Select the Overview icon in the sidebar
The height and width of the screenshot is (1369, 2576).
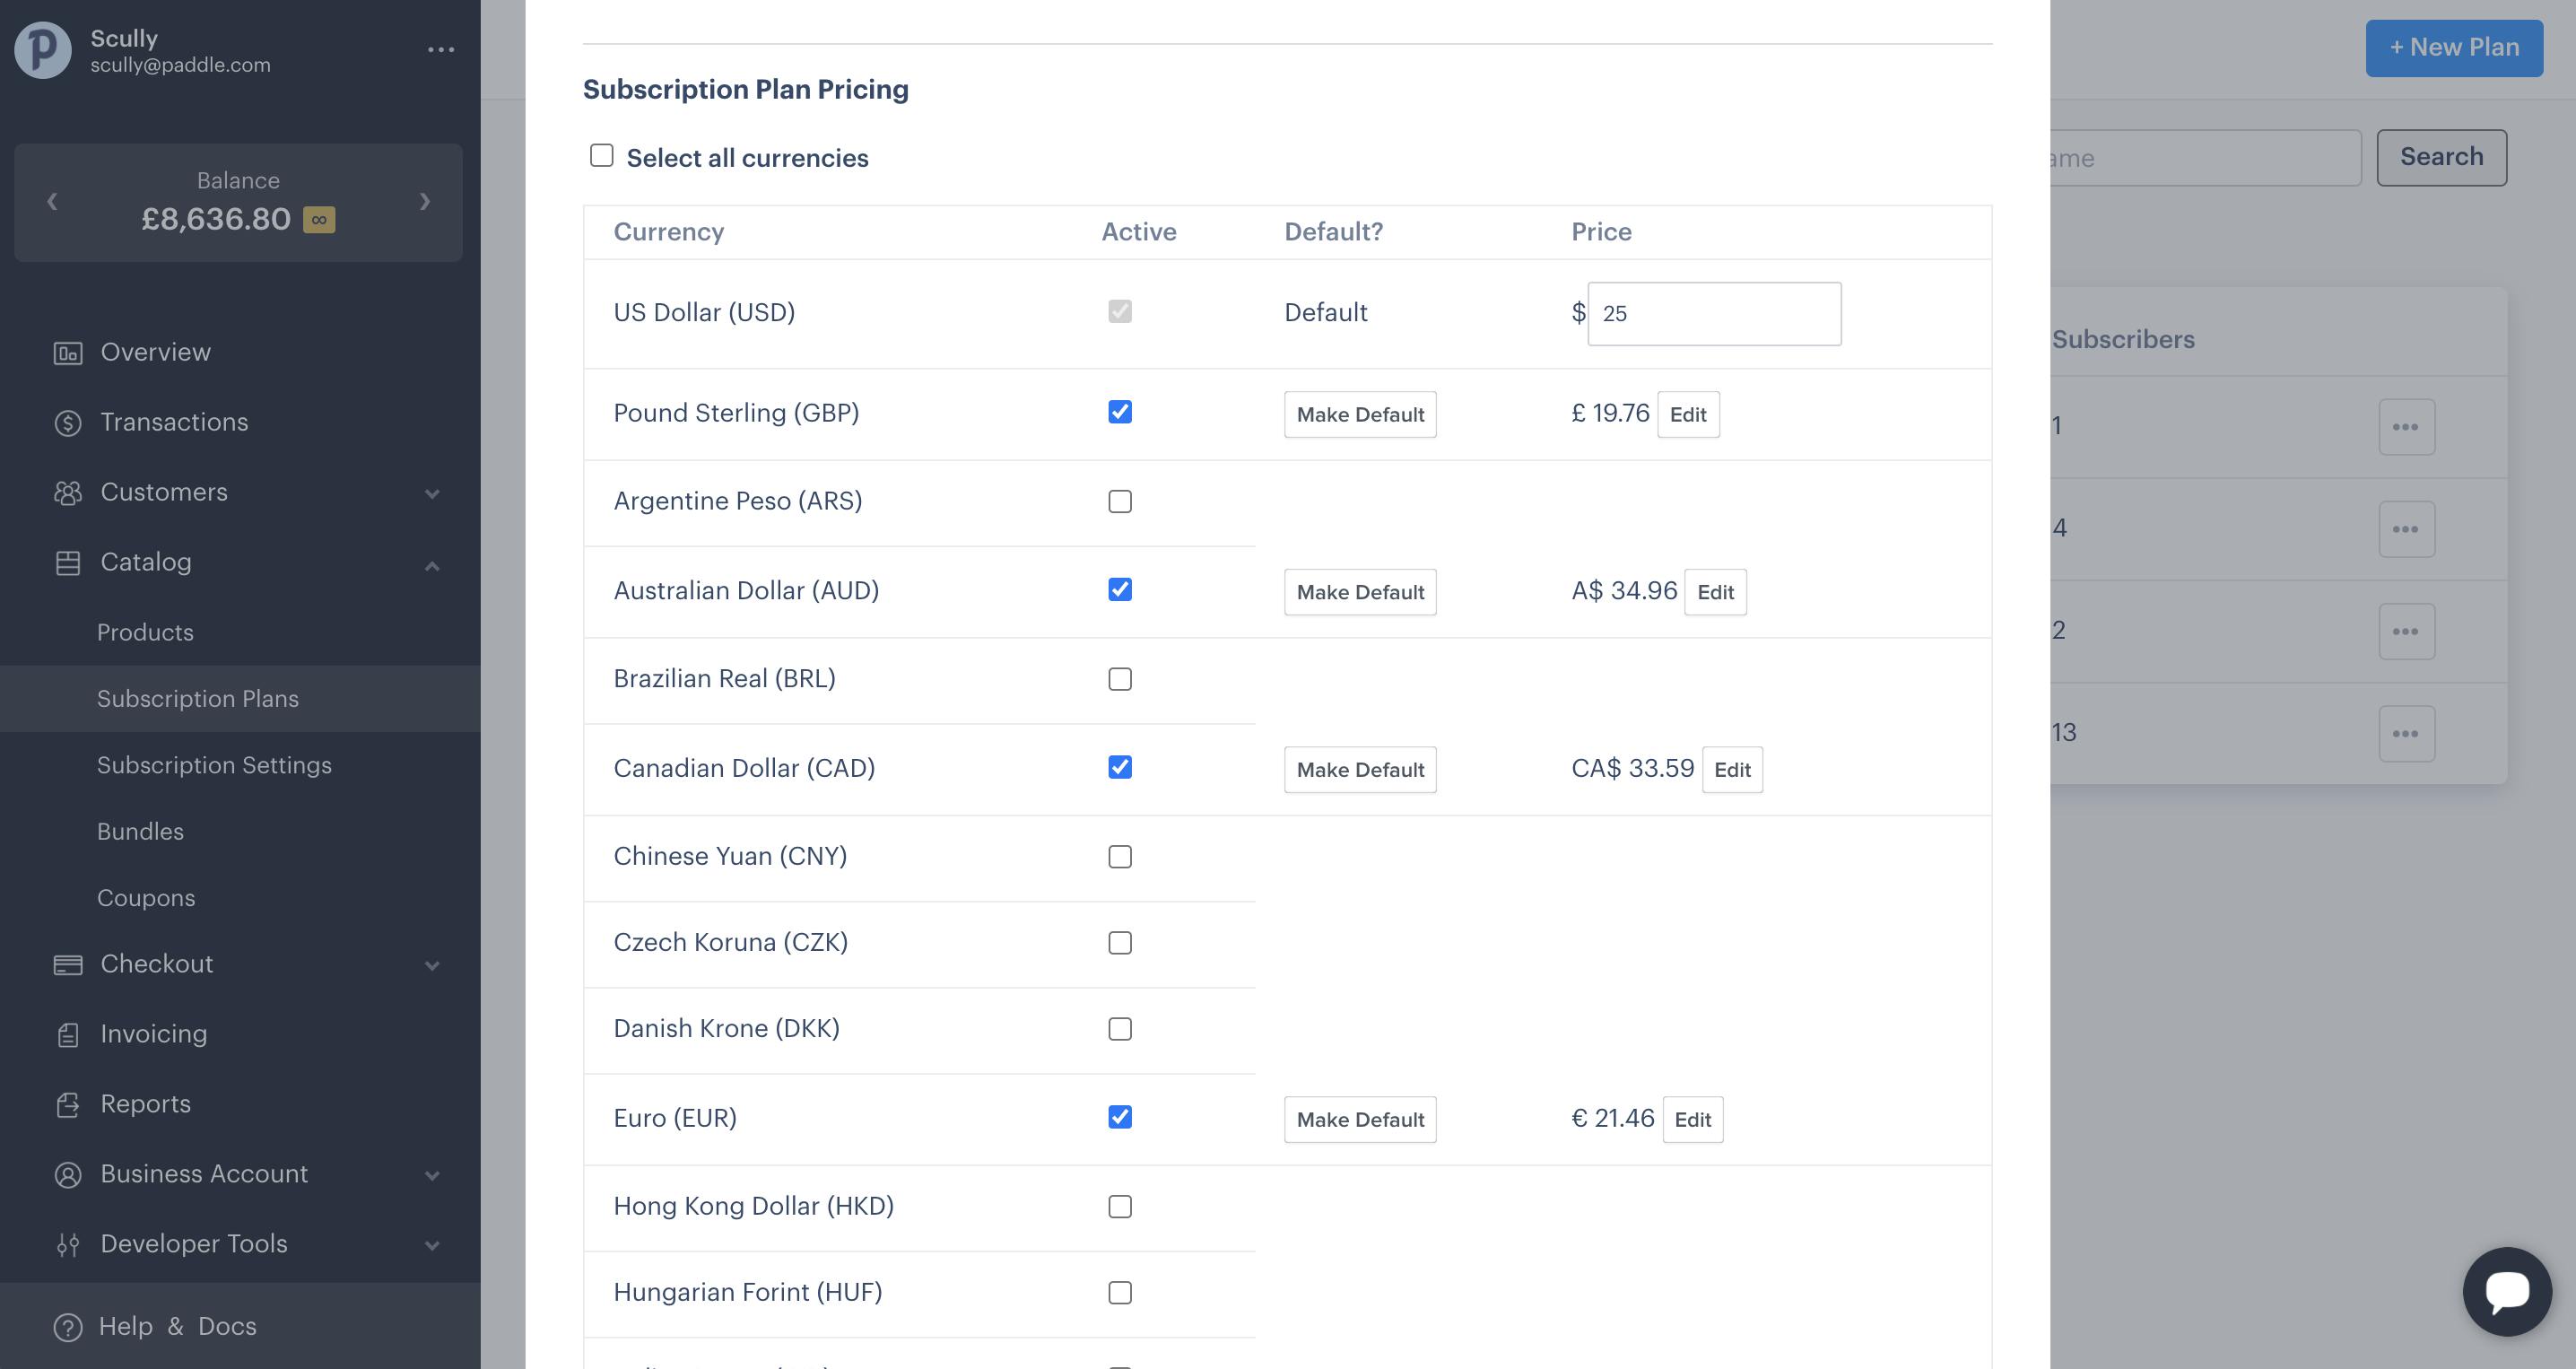[x=67, y=351]
